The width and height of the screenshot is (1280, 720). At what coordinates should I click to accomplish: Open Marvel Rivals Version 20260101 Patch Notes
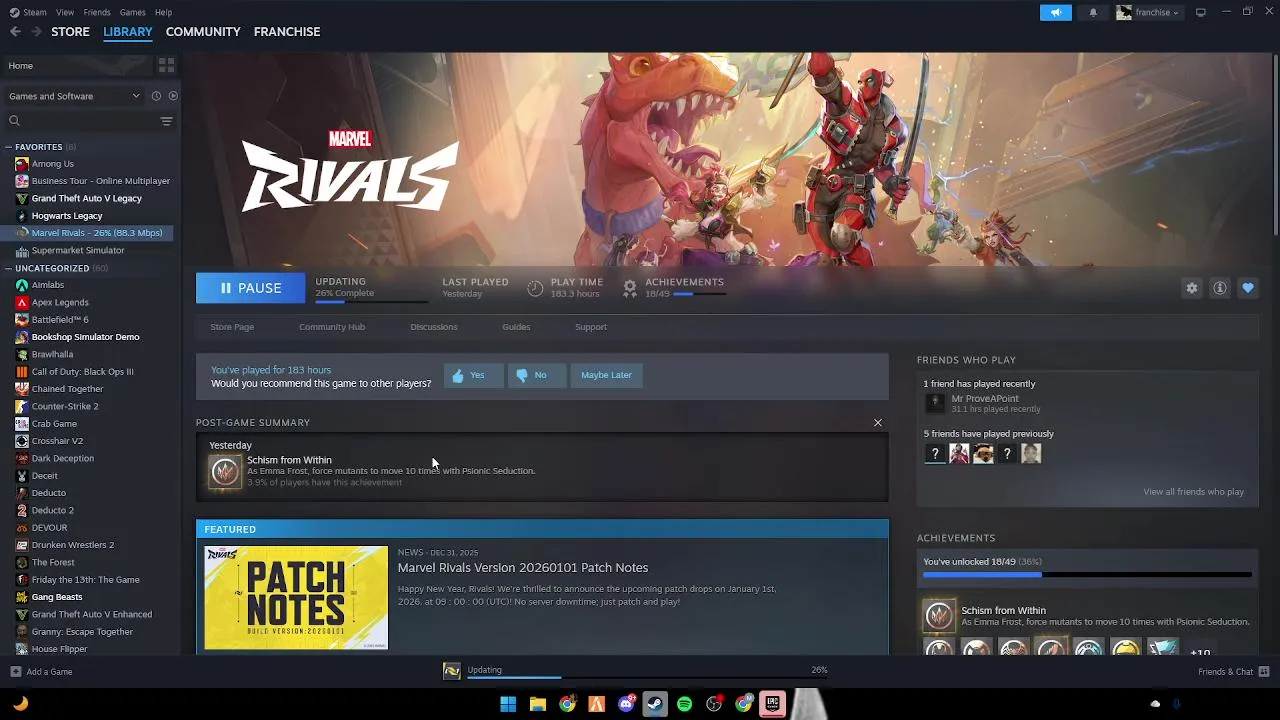(523, 568)
